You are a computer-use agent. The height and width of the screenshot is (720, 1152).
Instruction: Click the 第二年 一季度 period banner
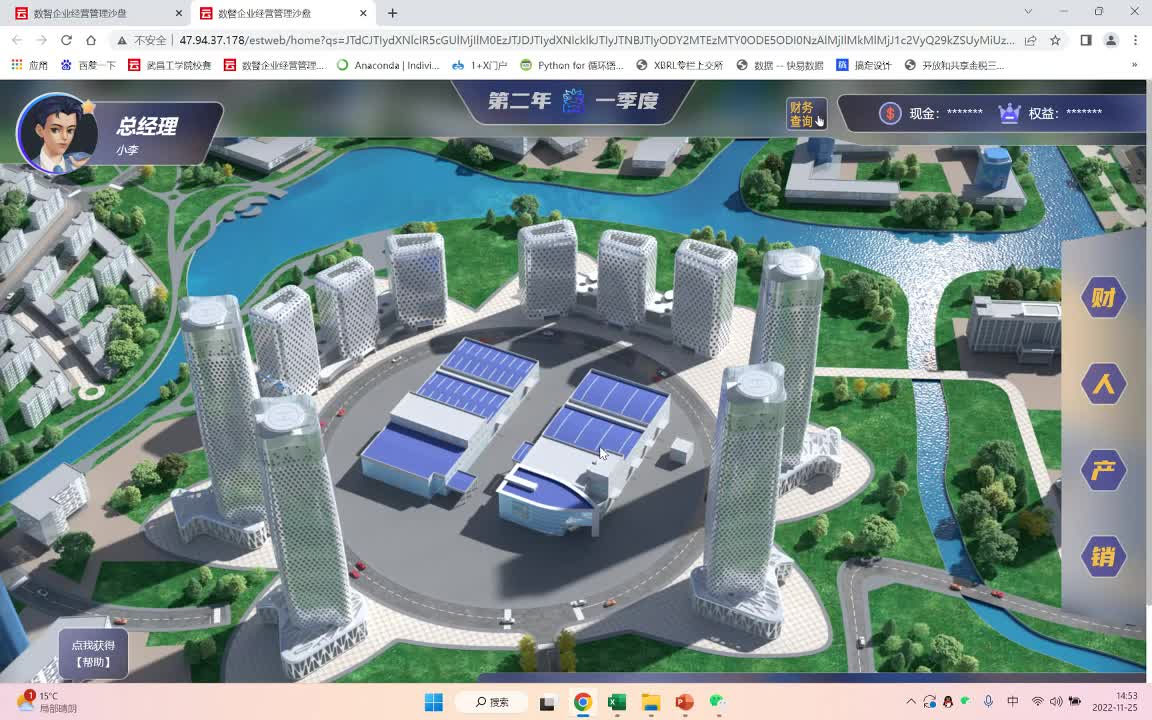[573, 101]
